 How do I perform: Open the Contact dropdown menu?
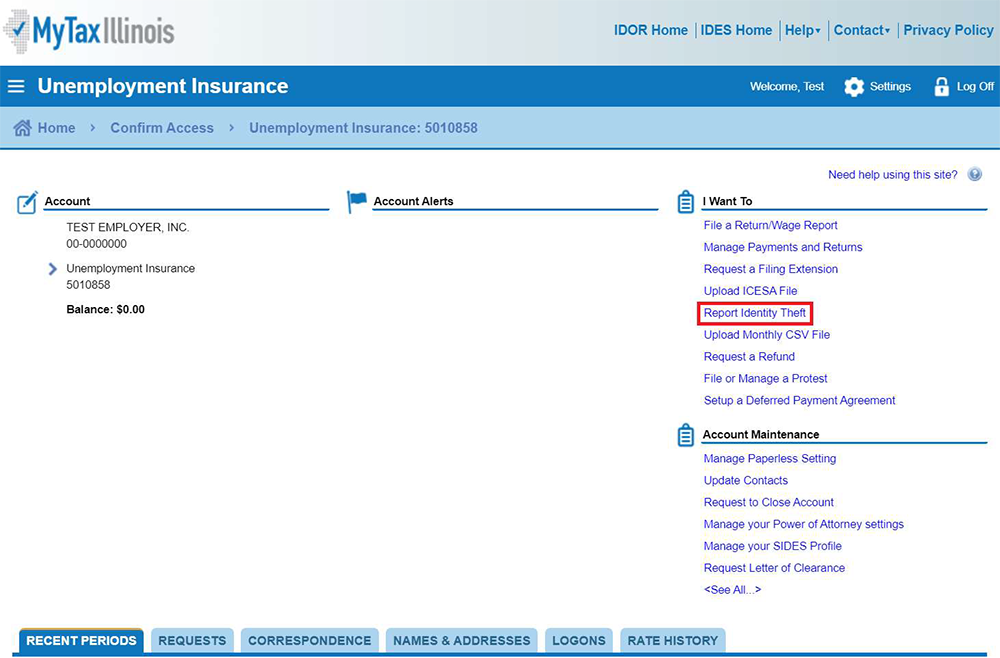pyautogui.click(x=861, y=30)
